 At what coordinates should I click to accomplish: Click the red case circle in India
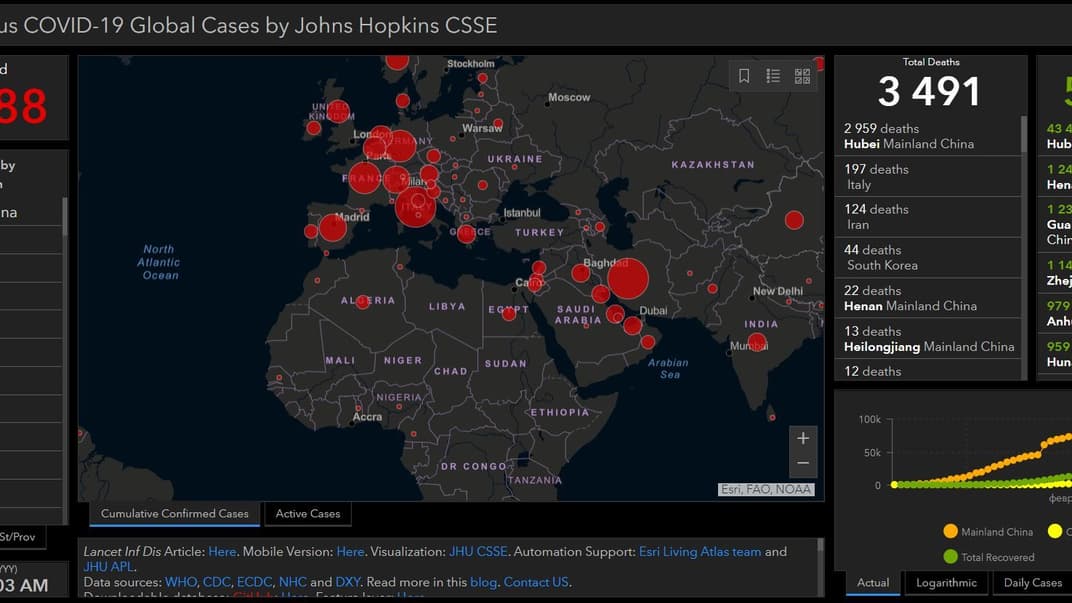[x=757, y=342]
